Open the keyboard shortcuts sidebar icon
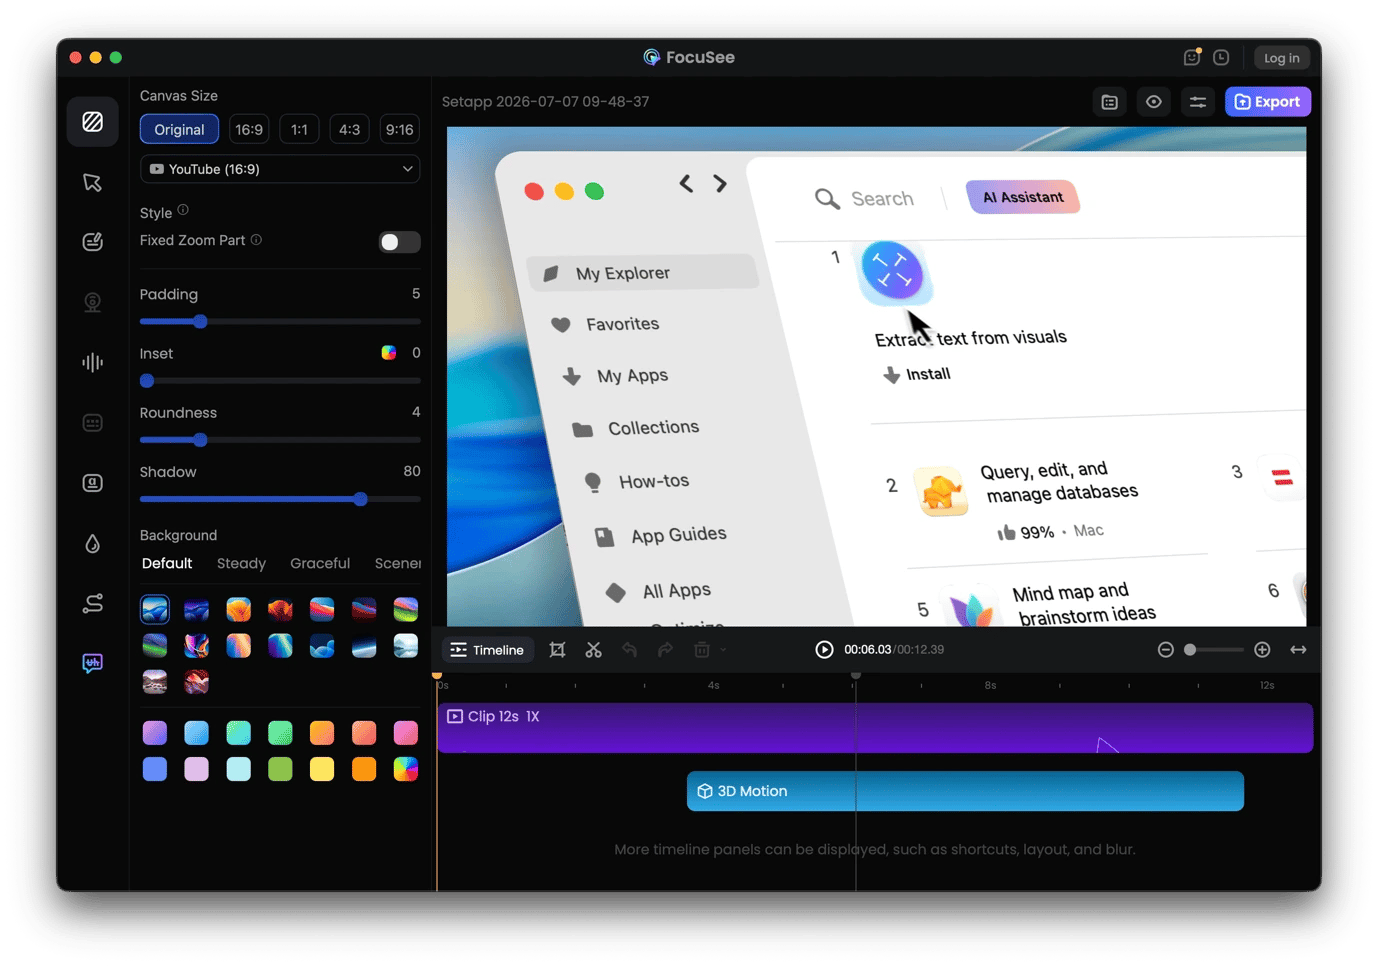 [93, 423]
